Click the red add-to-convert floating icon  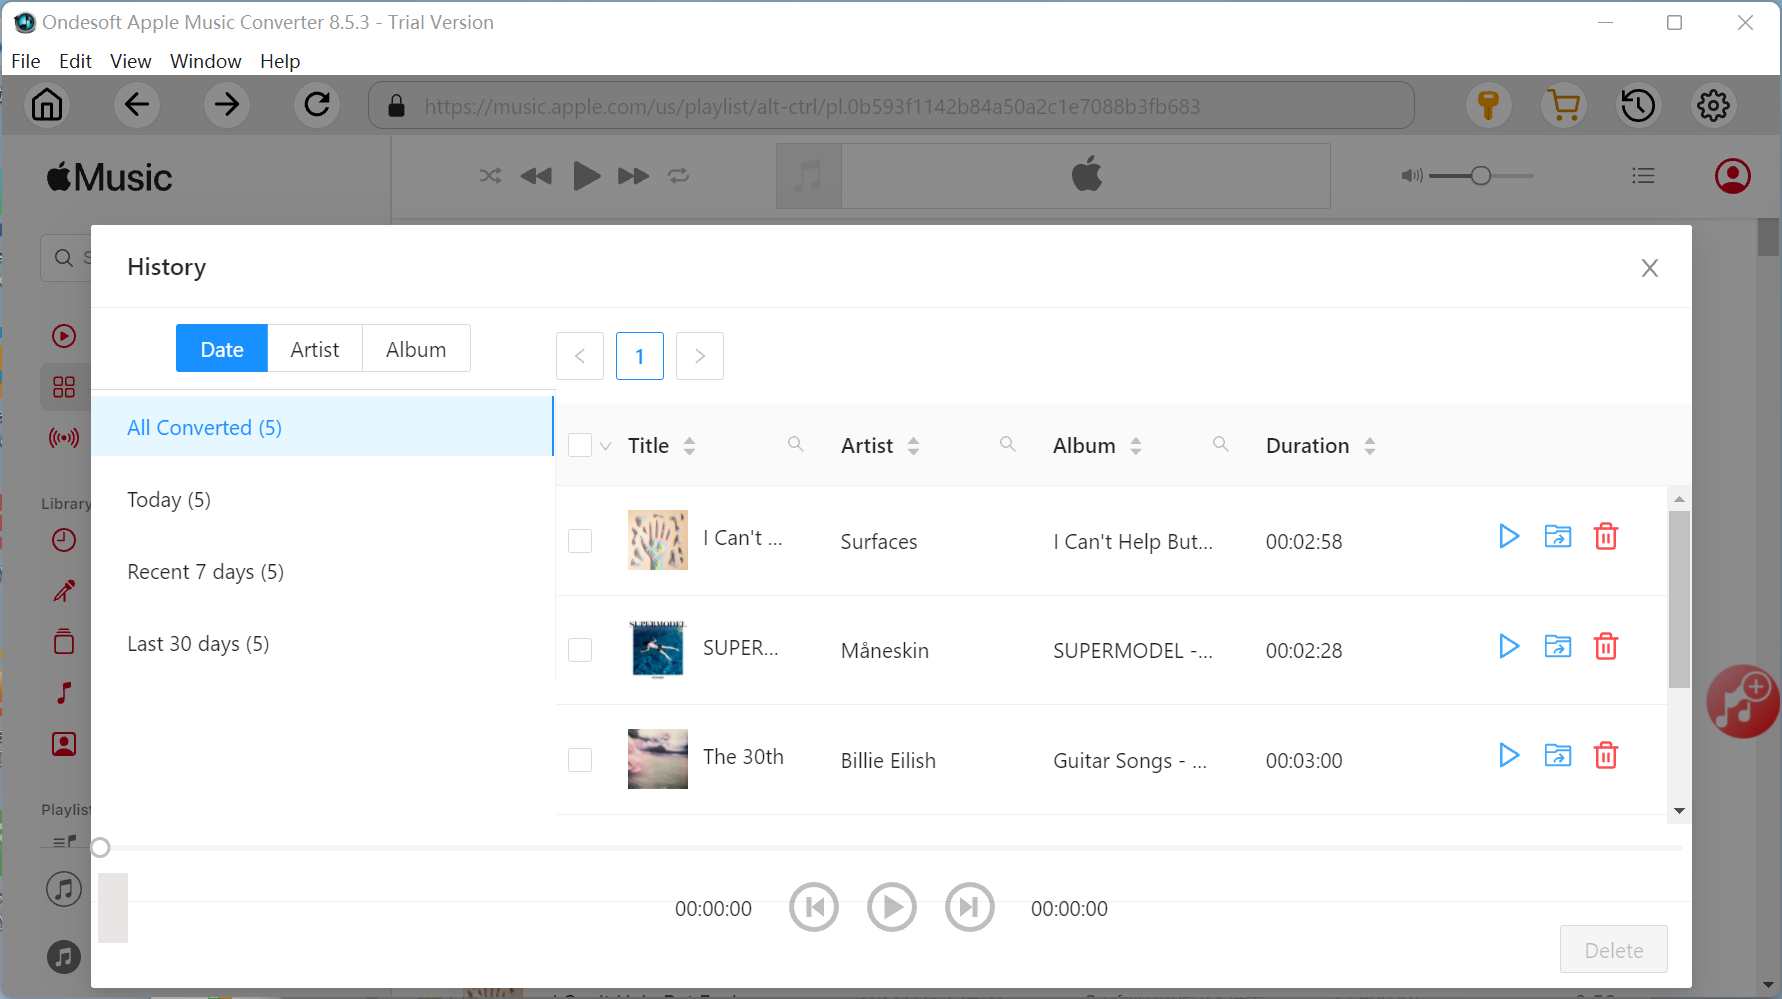coord(1743,702)
